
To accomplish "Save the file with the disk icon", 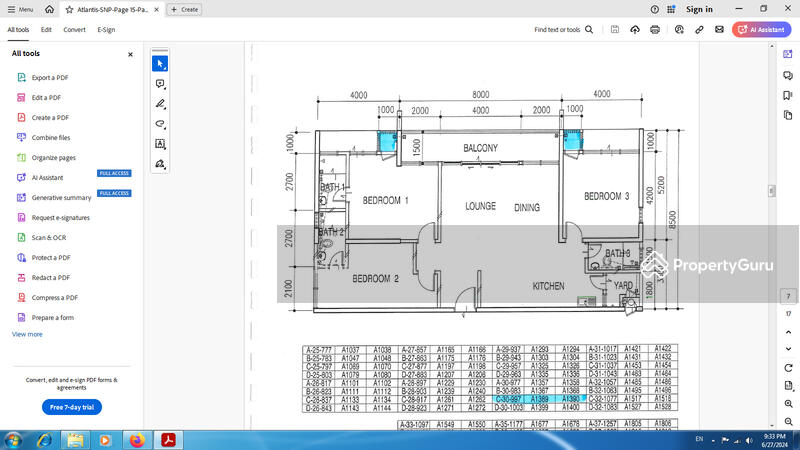I will 615,30.
